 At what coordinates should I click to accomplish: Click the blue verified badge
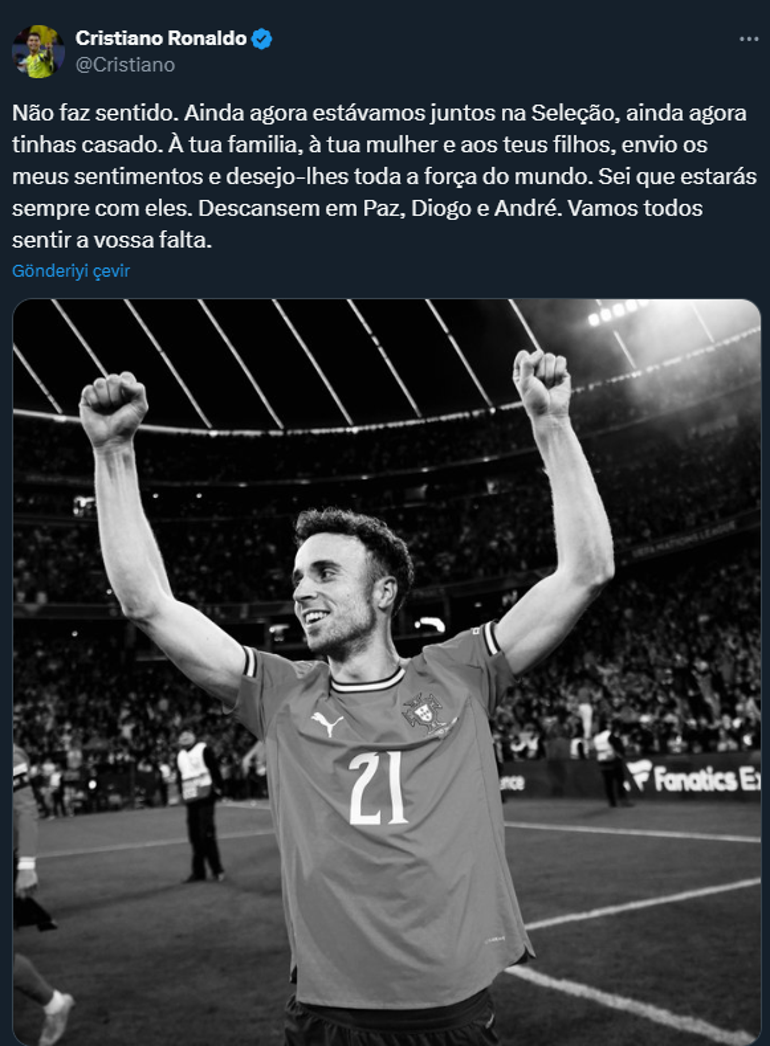tap(262, 39)
